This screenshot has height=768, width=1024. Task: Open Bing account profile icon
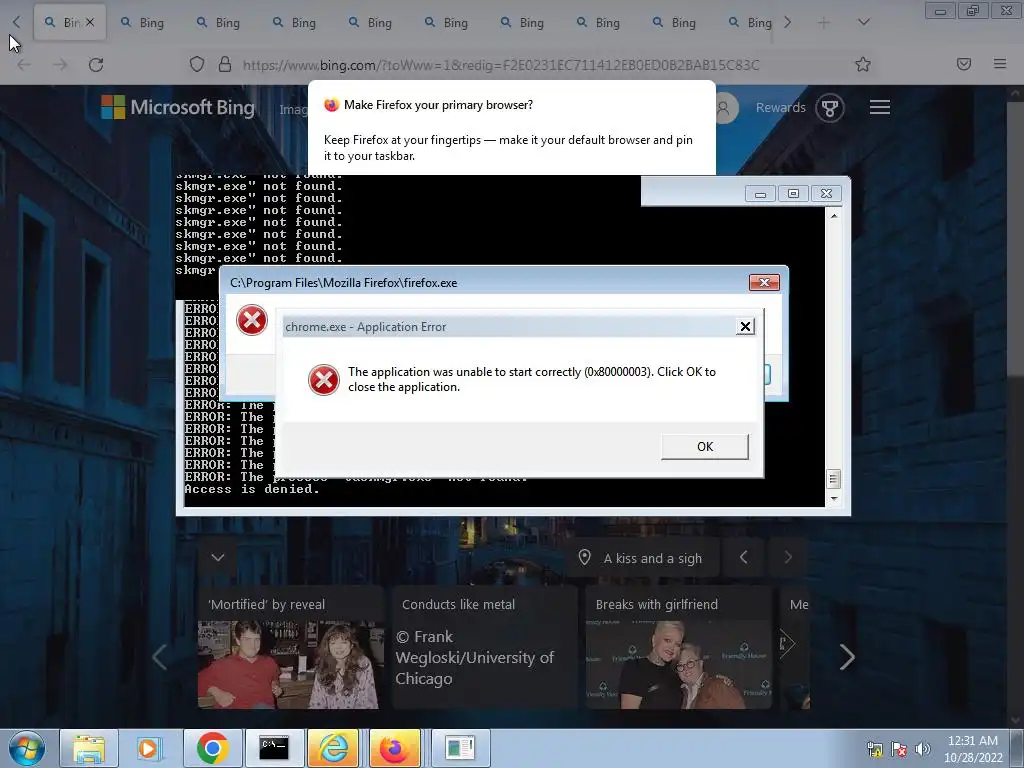(x=724, y=108)
